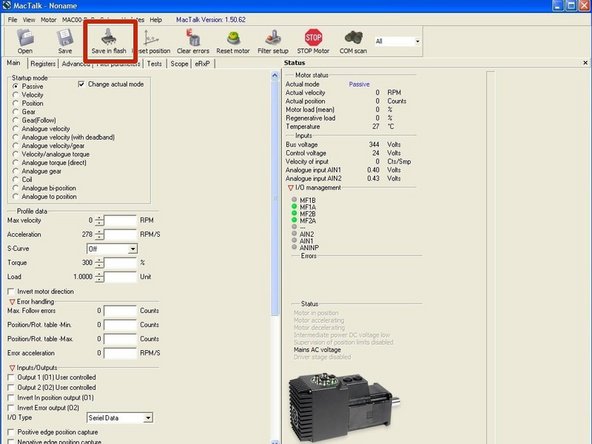Open the S-Curve dropdown
The image size is (592, 444).
point(133,249)
